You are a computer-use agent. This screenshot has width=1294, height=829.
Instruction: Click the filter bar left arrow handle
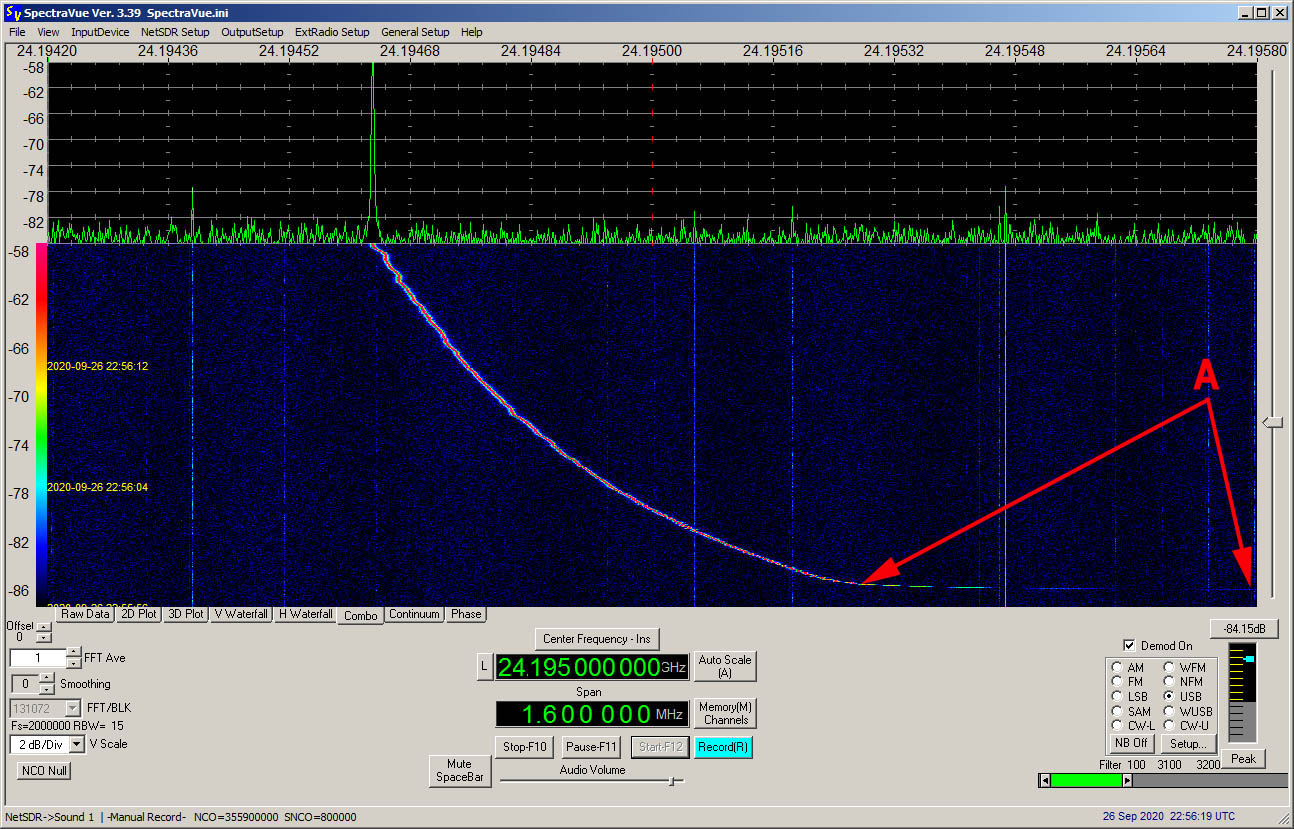click(x=1045, y=780)
